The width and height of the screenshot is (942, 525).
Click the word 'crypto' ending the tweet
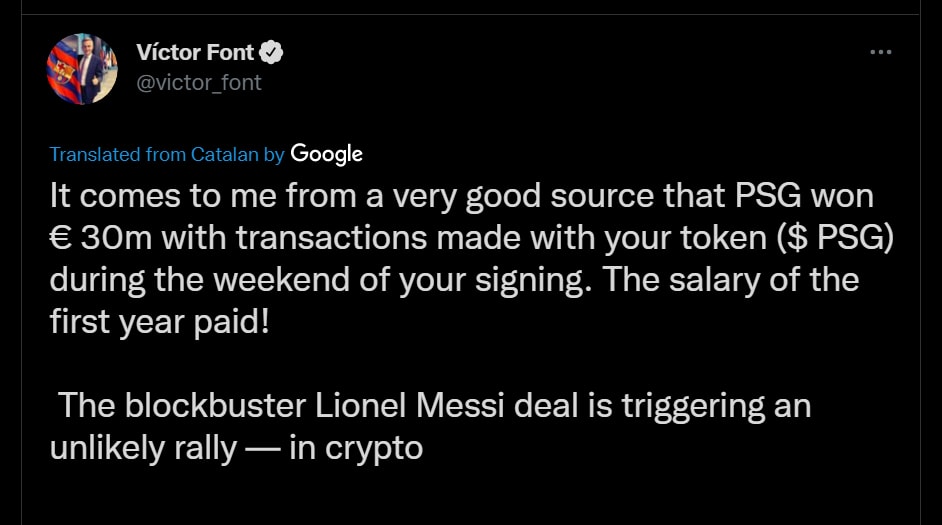pyautogui.click(x=374, y=449)
